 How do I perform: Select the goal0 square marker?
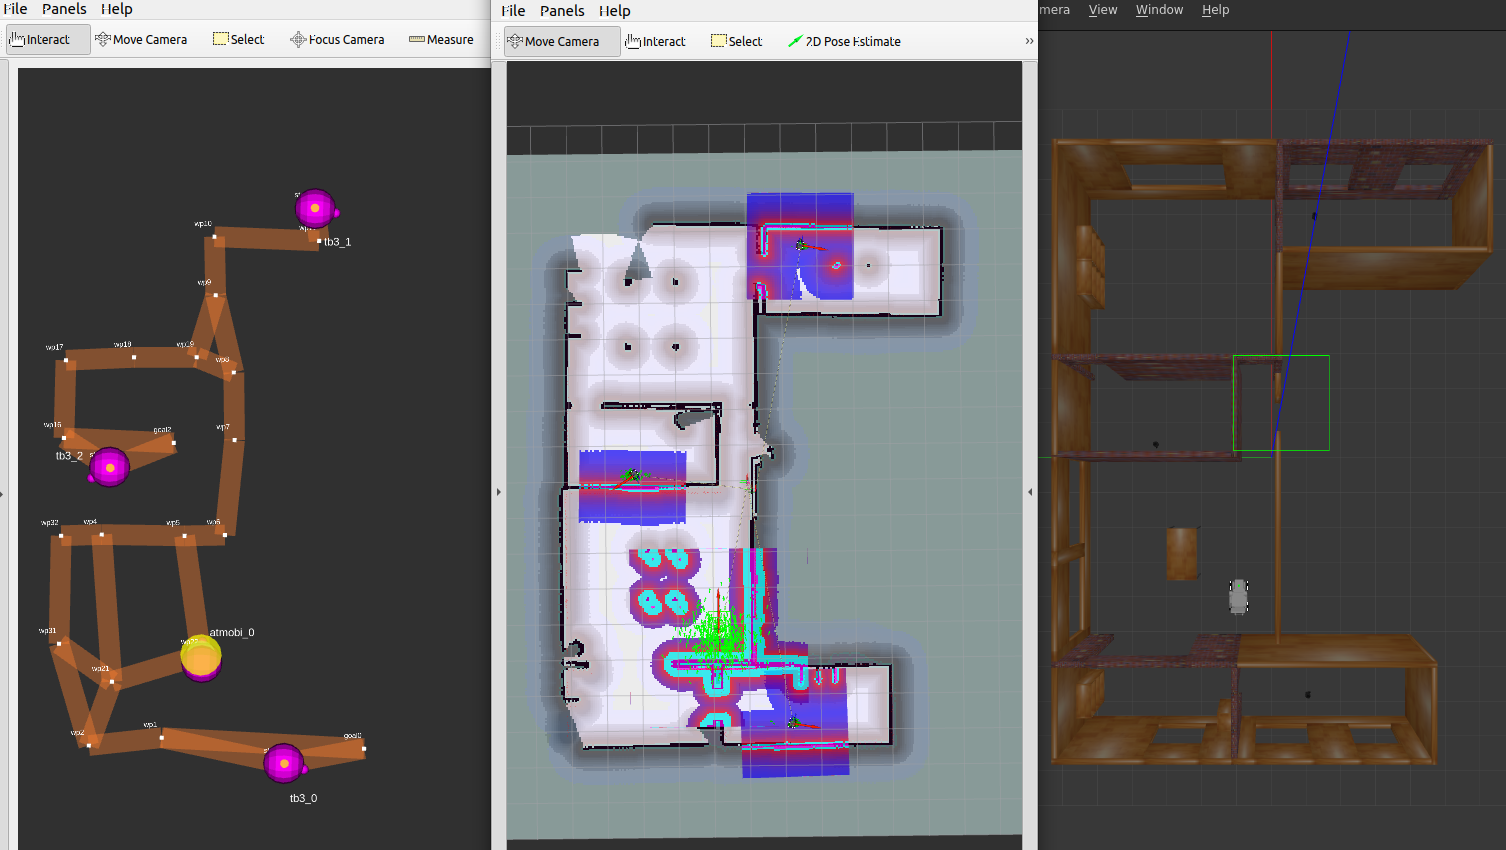tap(364, 748)
